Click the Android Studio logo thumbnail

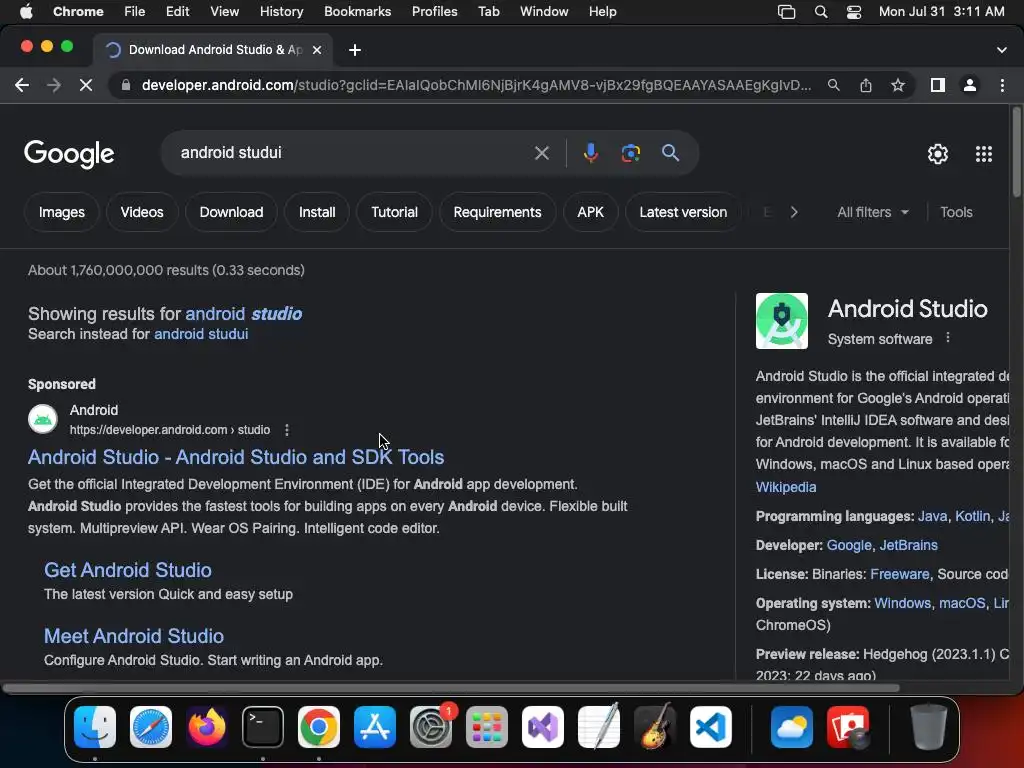pyautogui.click(x=782, y=321)
